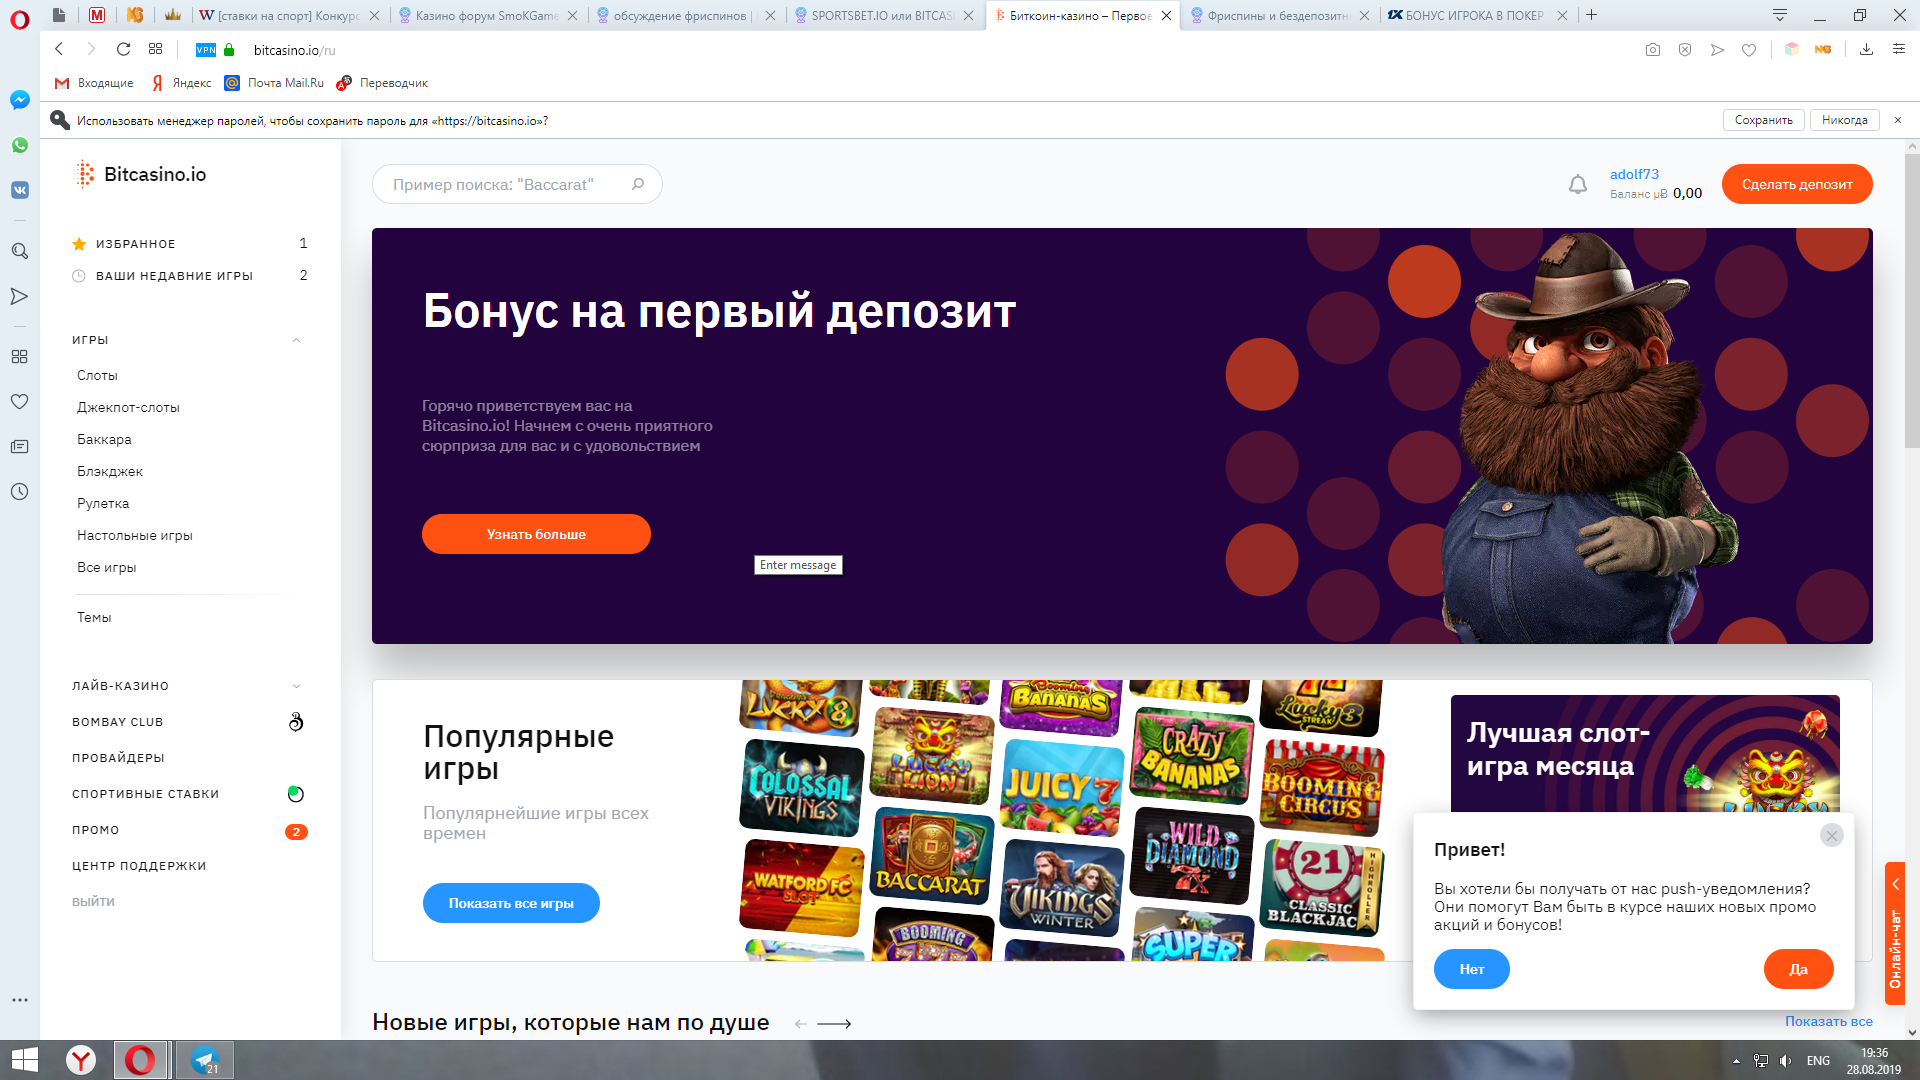Open Easy Setup menu icon
Screen dimensions: 1920x1080
1899,49
